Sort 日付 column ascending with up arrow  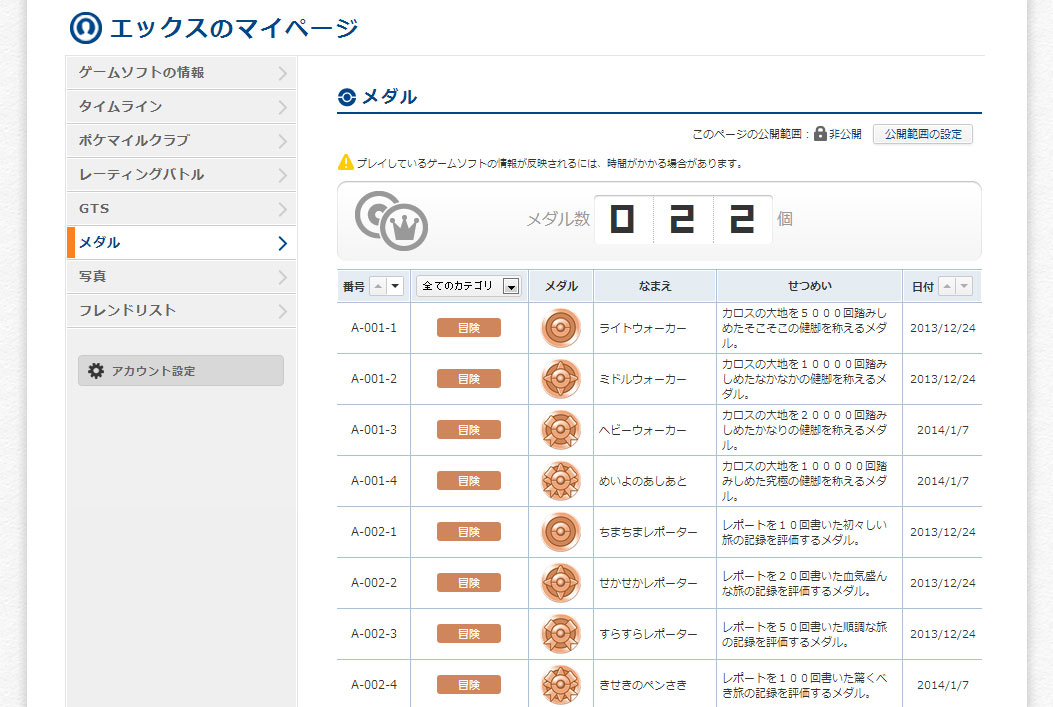tap(947, 286)
